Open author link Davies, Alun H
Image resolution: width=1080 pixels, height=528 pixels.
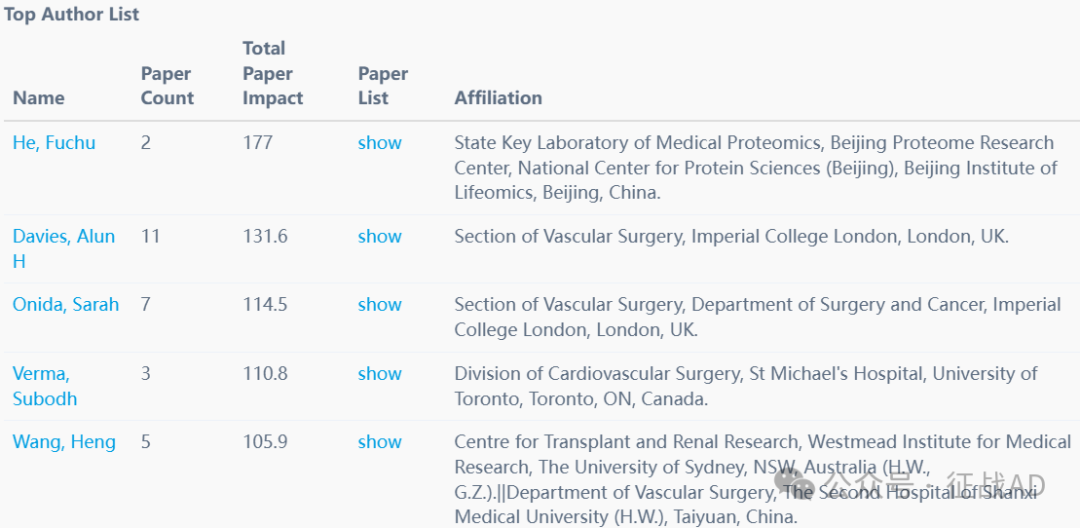(x=63, y=249)
